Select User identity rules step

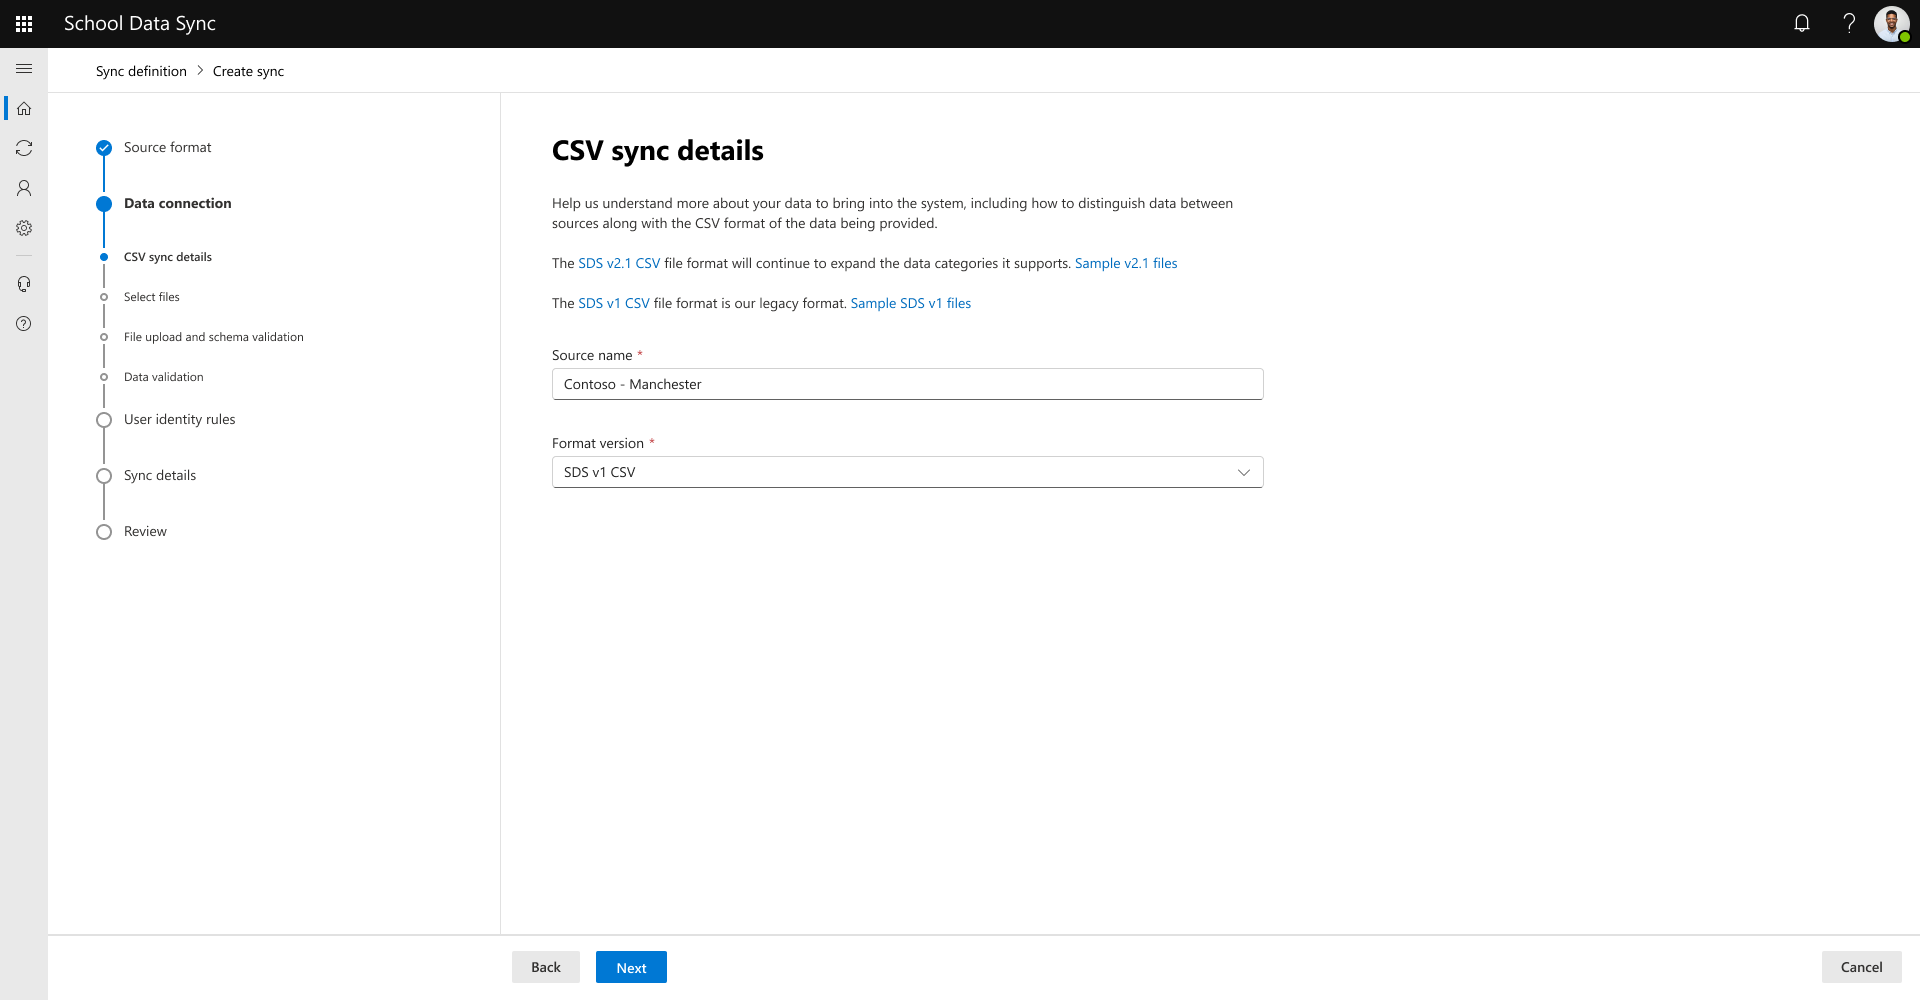[179, 419]
